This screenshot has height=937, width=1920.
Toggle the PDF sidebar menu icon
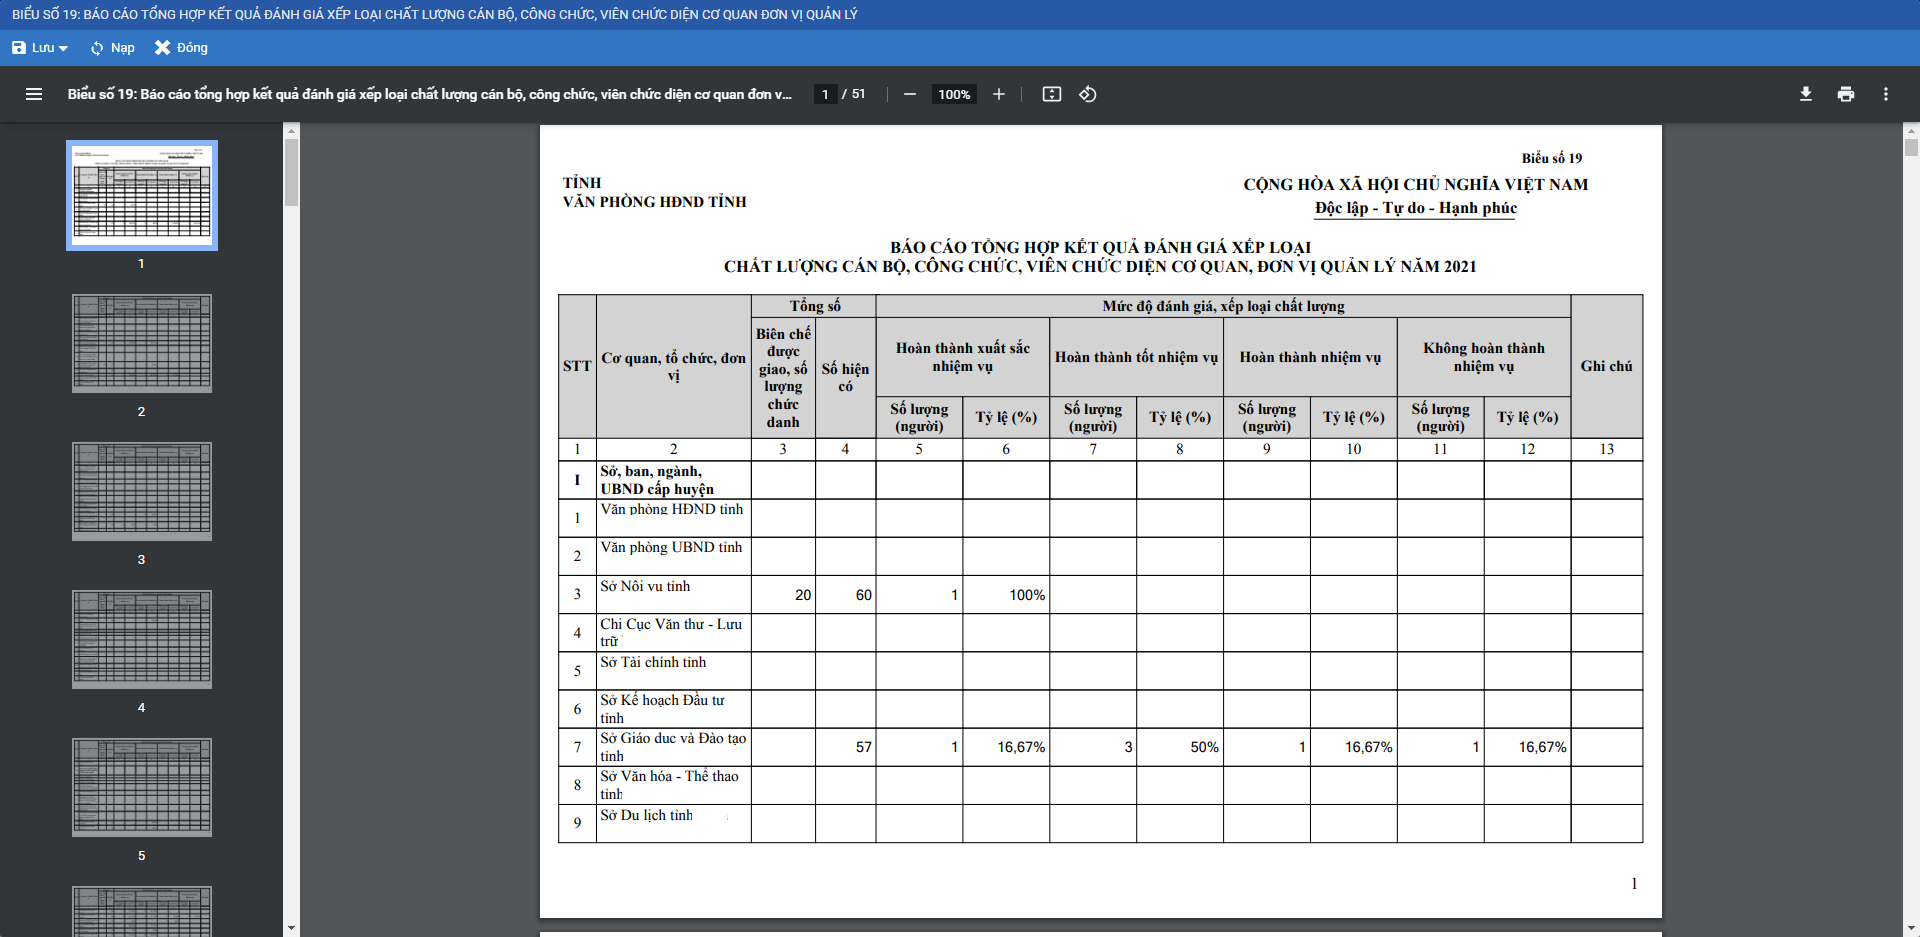(x=34, y=94)
